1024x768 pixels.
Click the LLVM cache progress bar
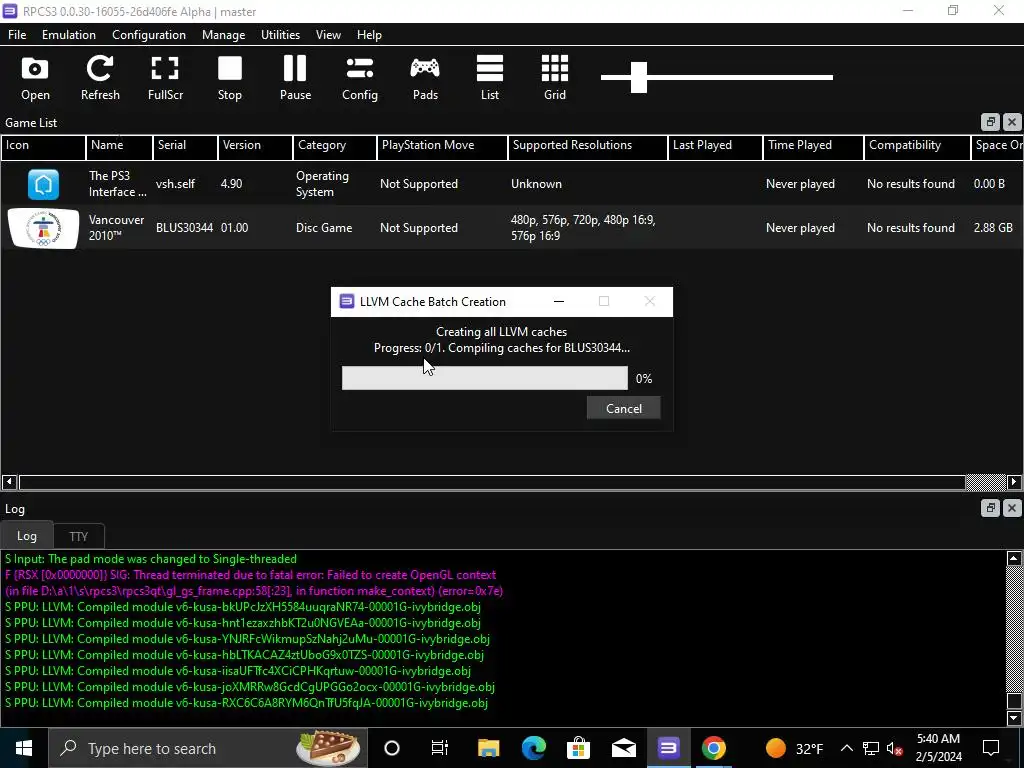click(485, 378)
